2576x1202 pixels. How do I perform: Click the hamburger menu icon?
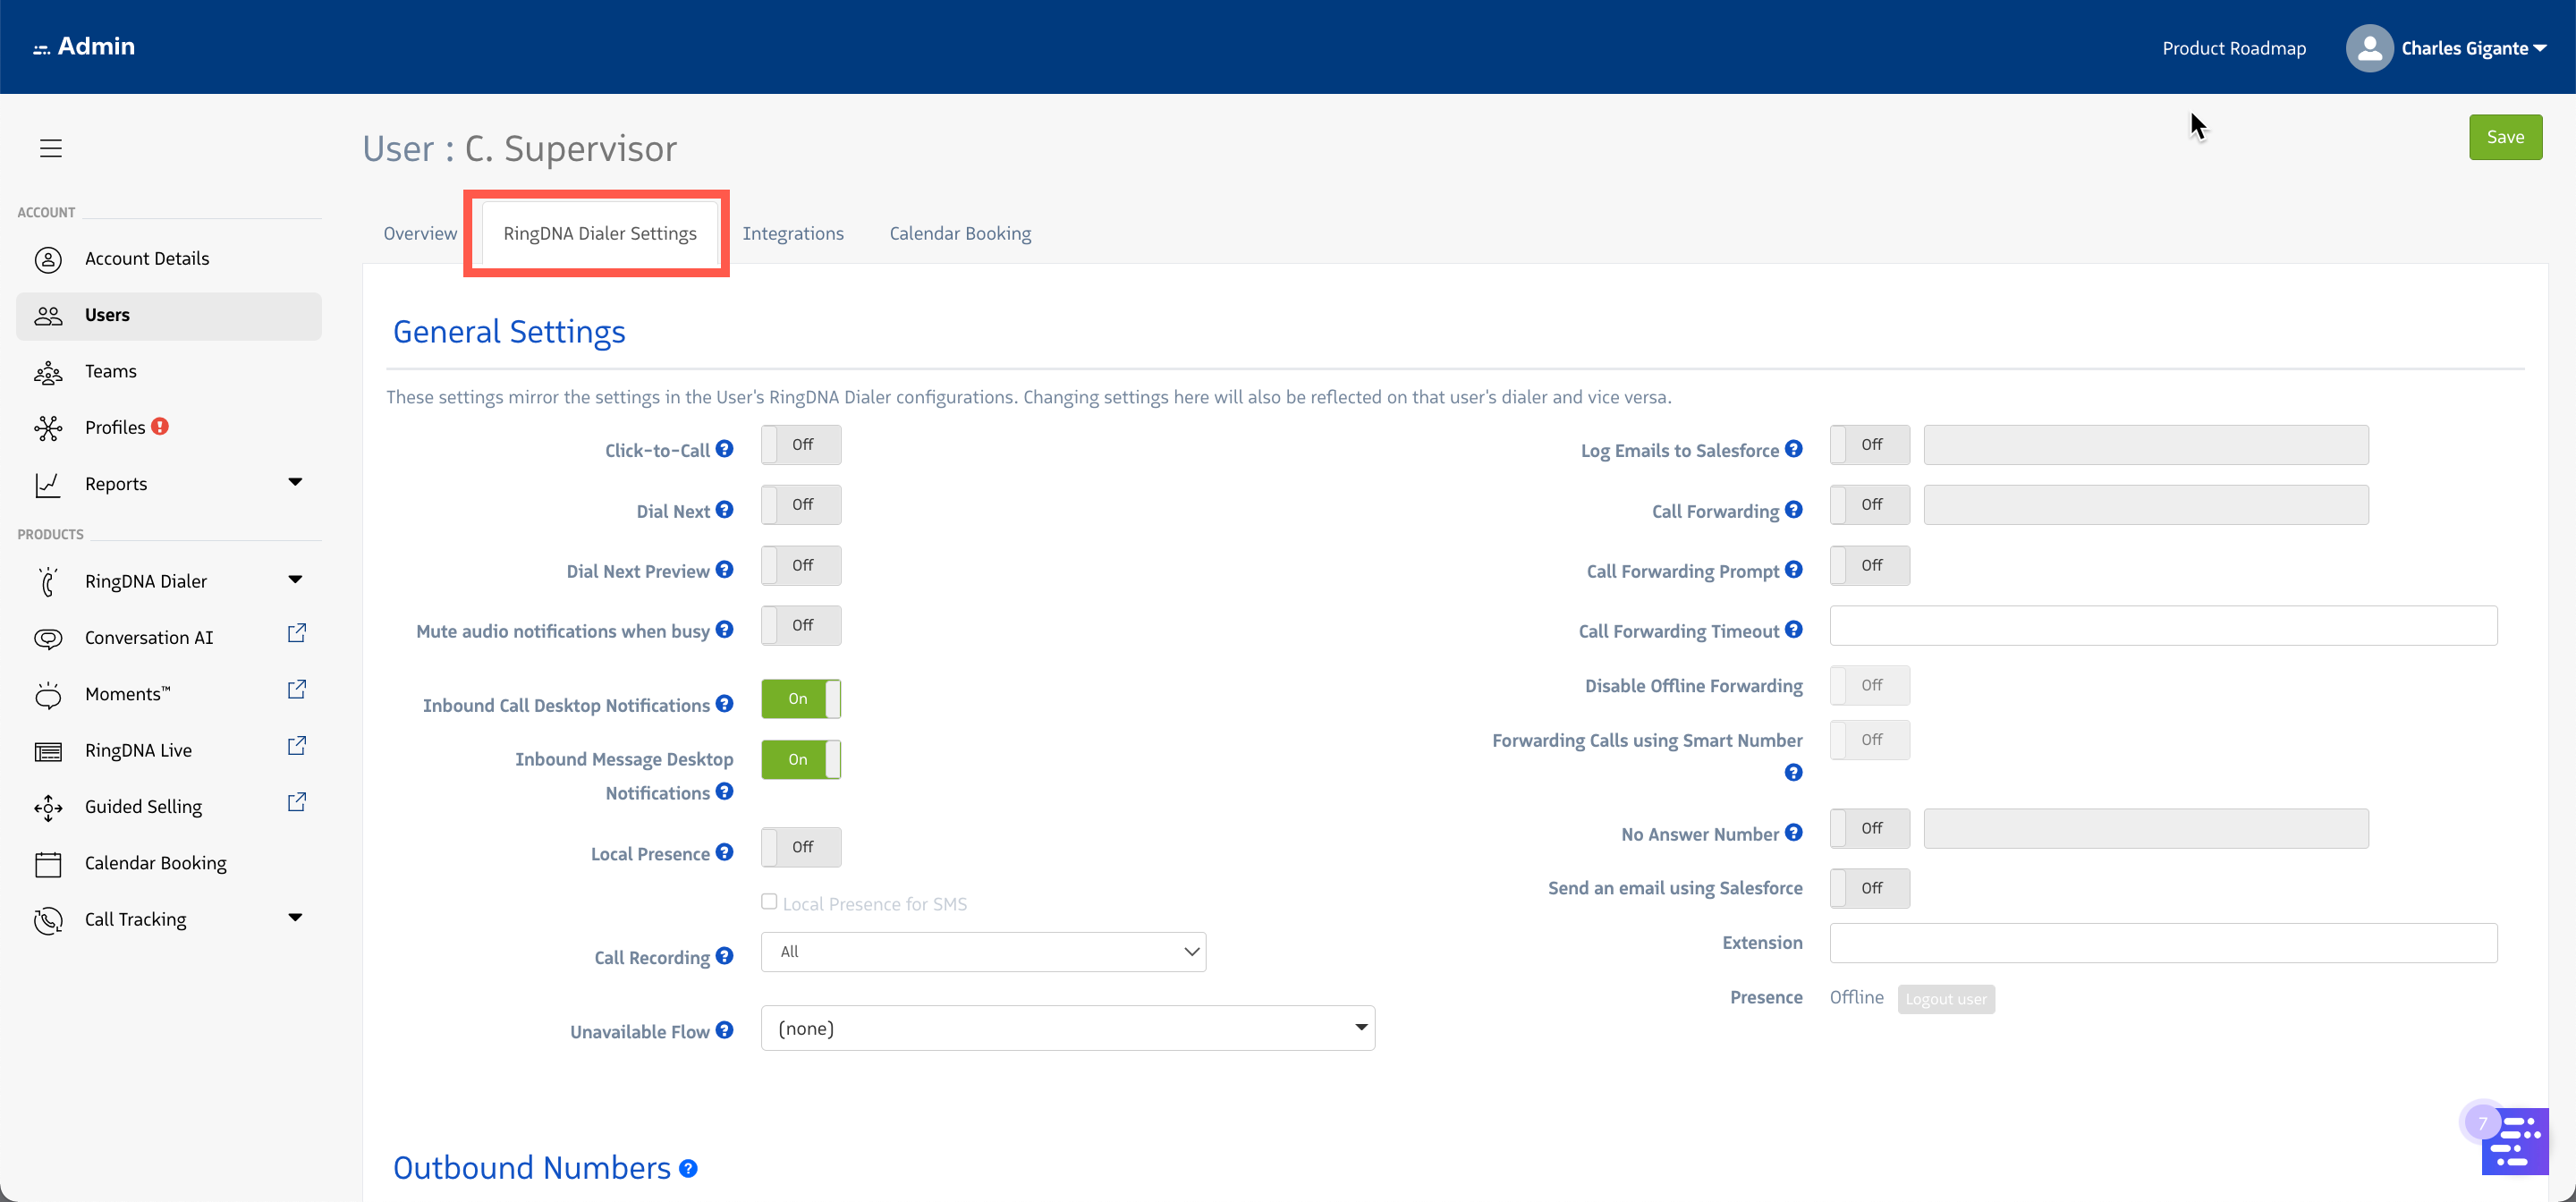(51, 148)
